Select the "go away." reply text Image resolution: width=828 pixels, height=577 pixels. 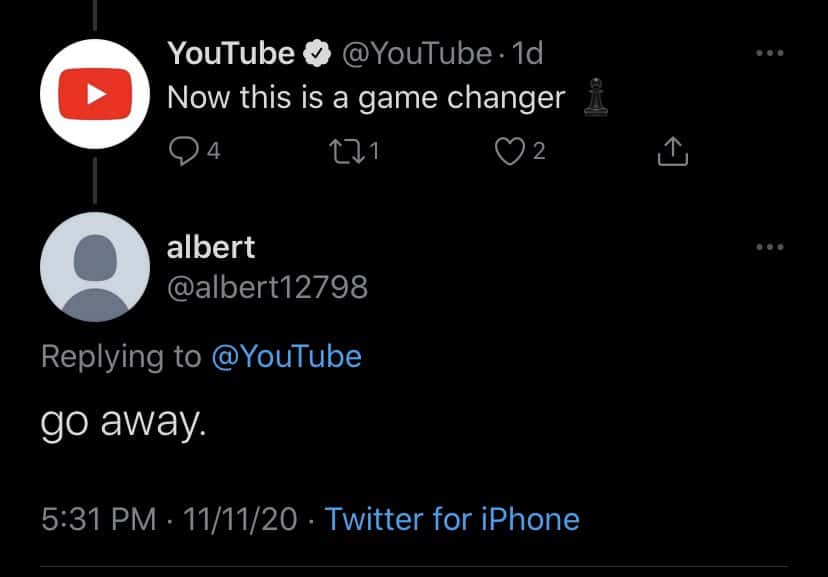point(123,425)
